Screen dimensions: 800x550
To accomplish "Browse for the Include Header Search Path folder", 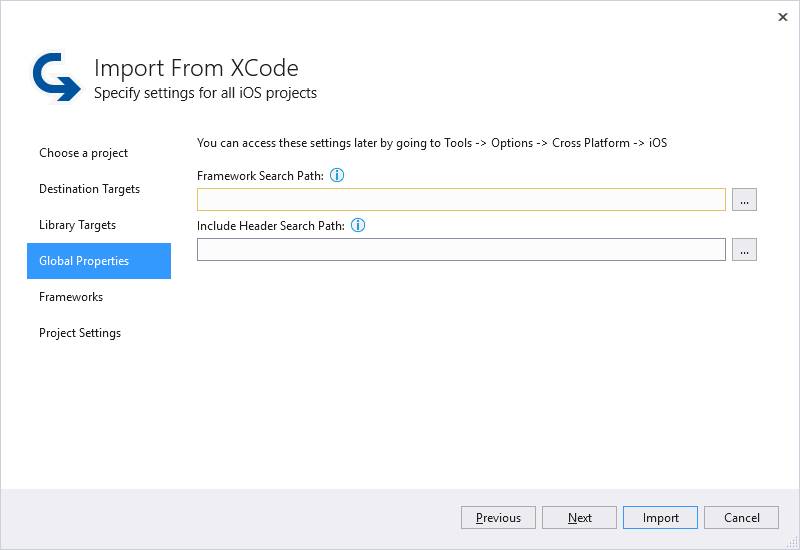I will tap(744, 249).
